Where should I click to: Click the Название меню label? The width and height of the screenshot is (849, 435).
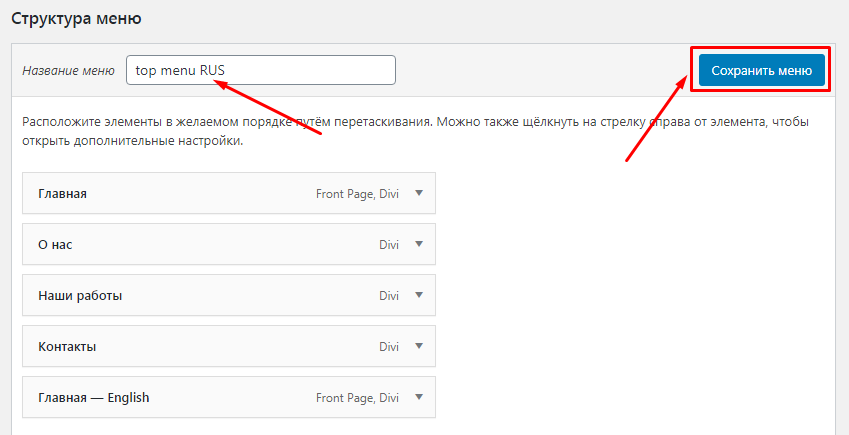[x=68, y=70]
